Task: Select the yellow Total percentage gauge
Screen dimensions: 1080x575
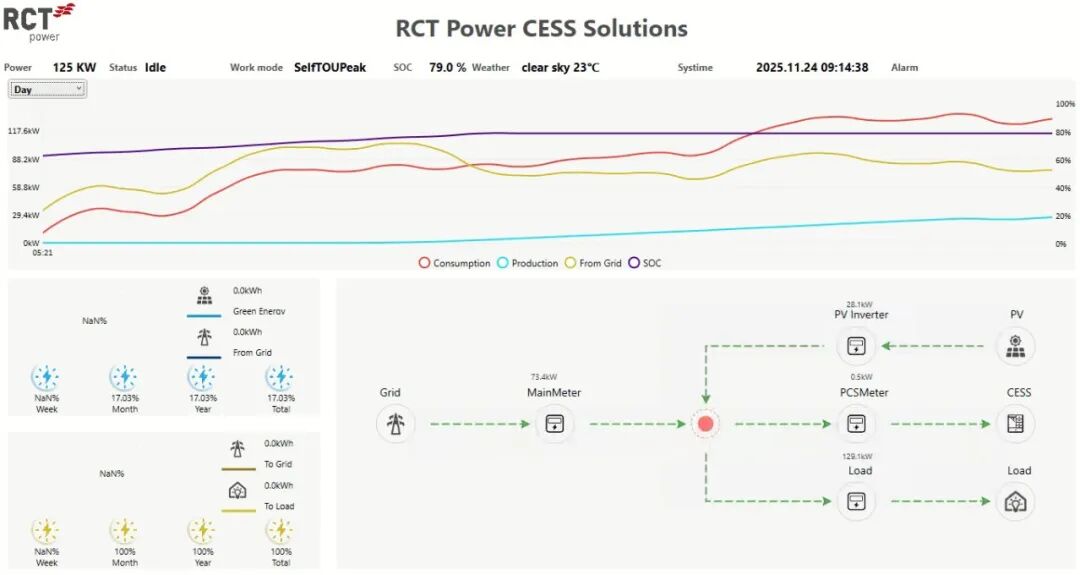Action: coord(280,530)
